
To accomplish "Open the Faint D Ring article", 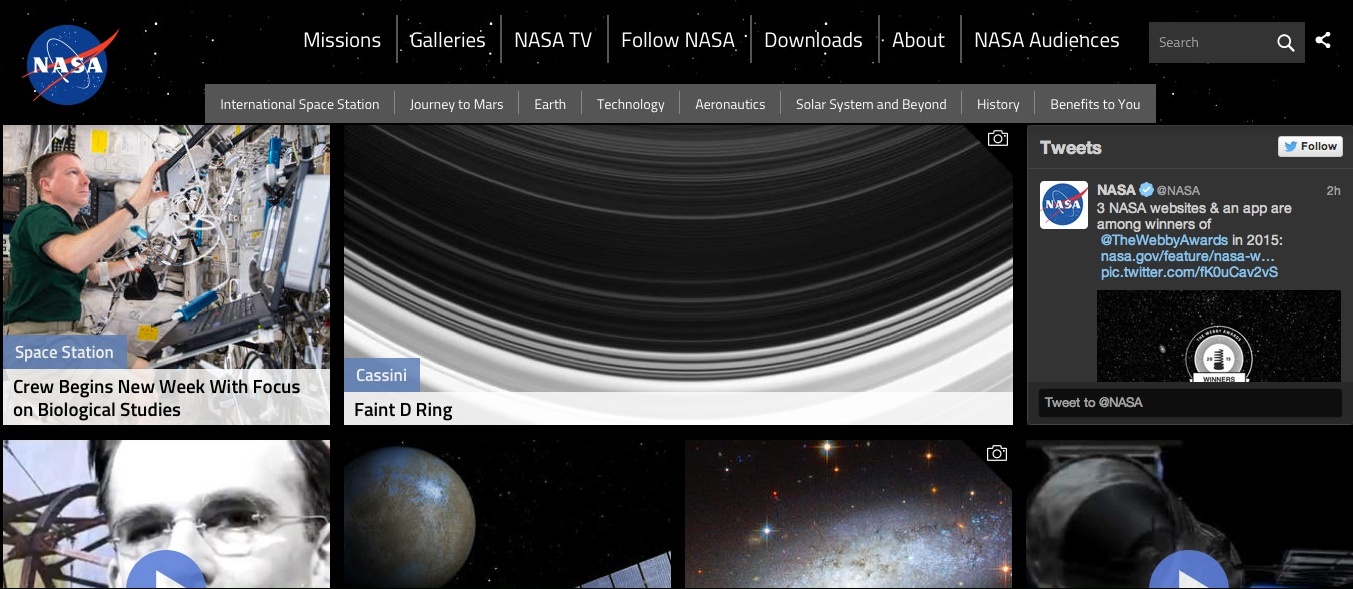I will [x=403, y=410].
